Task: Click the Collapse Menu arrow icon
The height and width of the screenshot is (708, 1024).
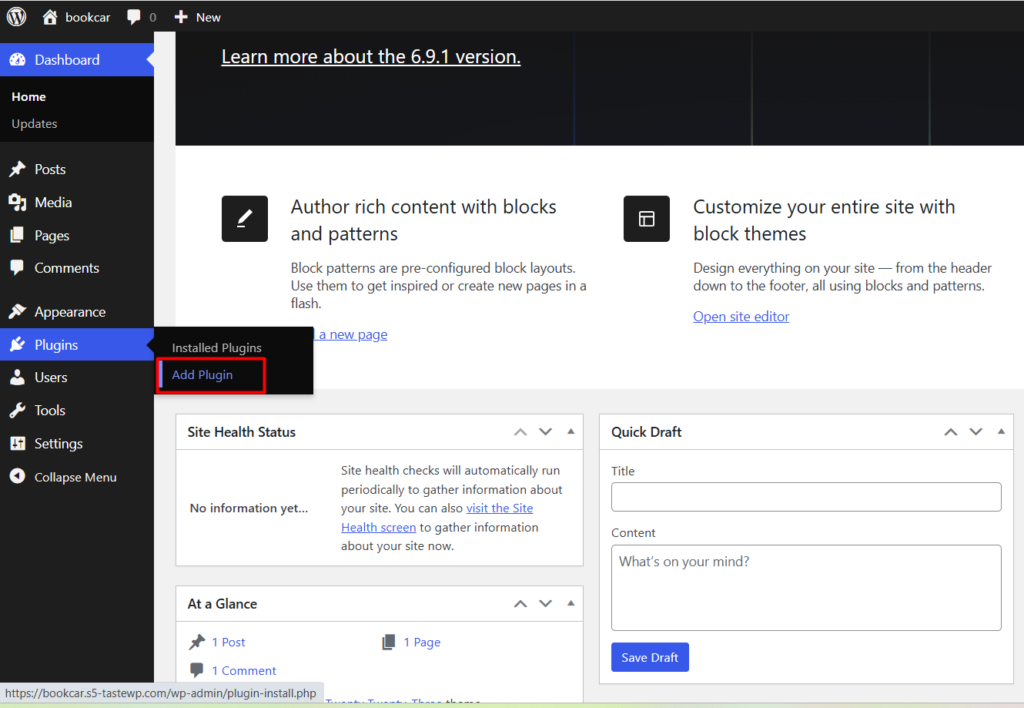Action: point(18,477)
